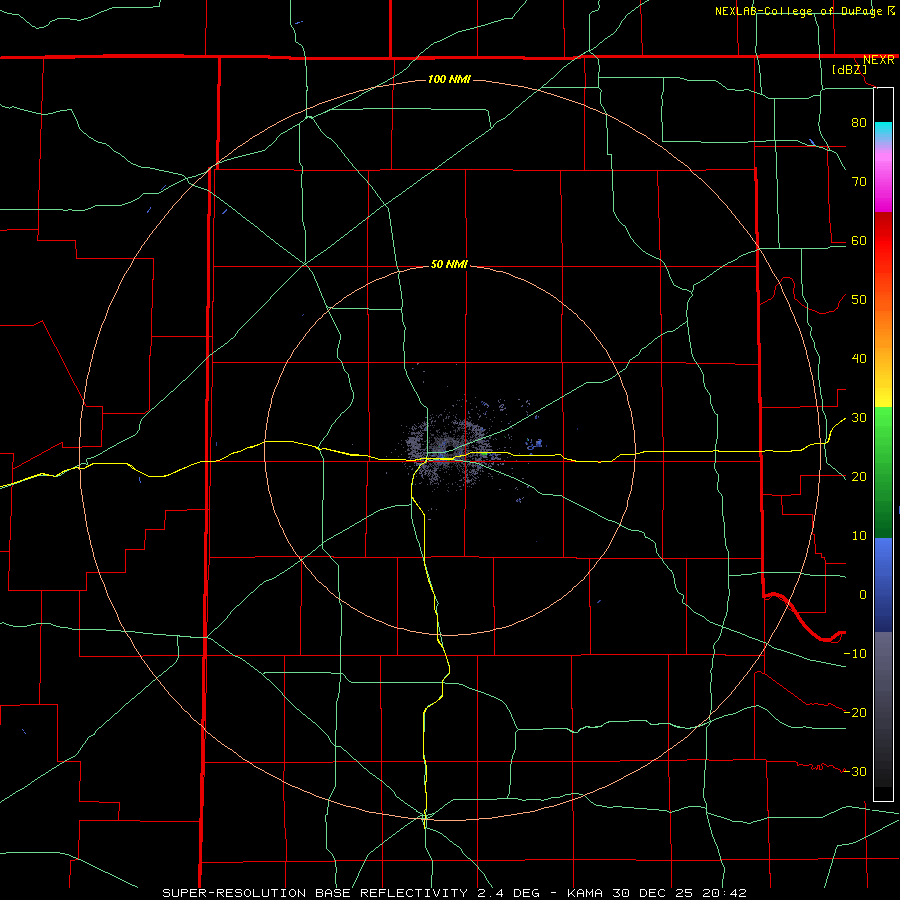Click the blue segment of reflectivity color bar
Image resolution: width=900 pixels, height=900 pixels.
[x=883, y=584]
